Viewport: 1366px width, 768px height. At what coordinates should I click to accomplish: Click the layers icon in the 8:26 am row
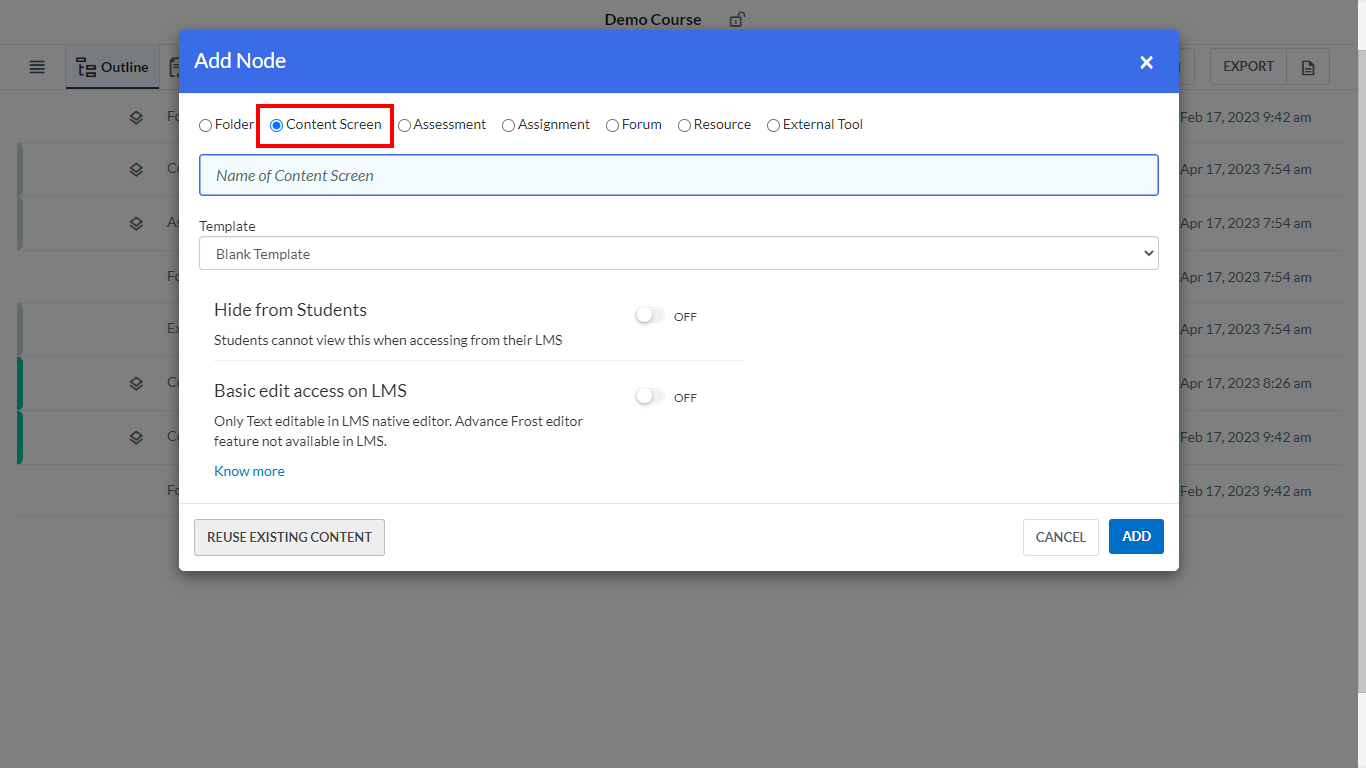point(136,383)
